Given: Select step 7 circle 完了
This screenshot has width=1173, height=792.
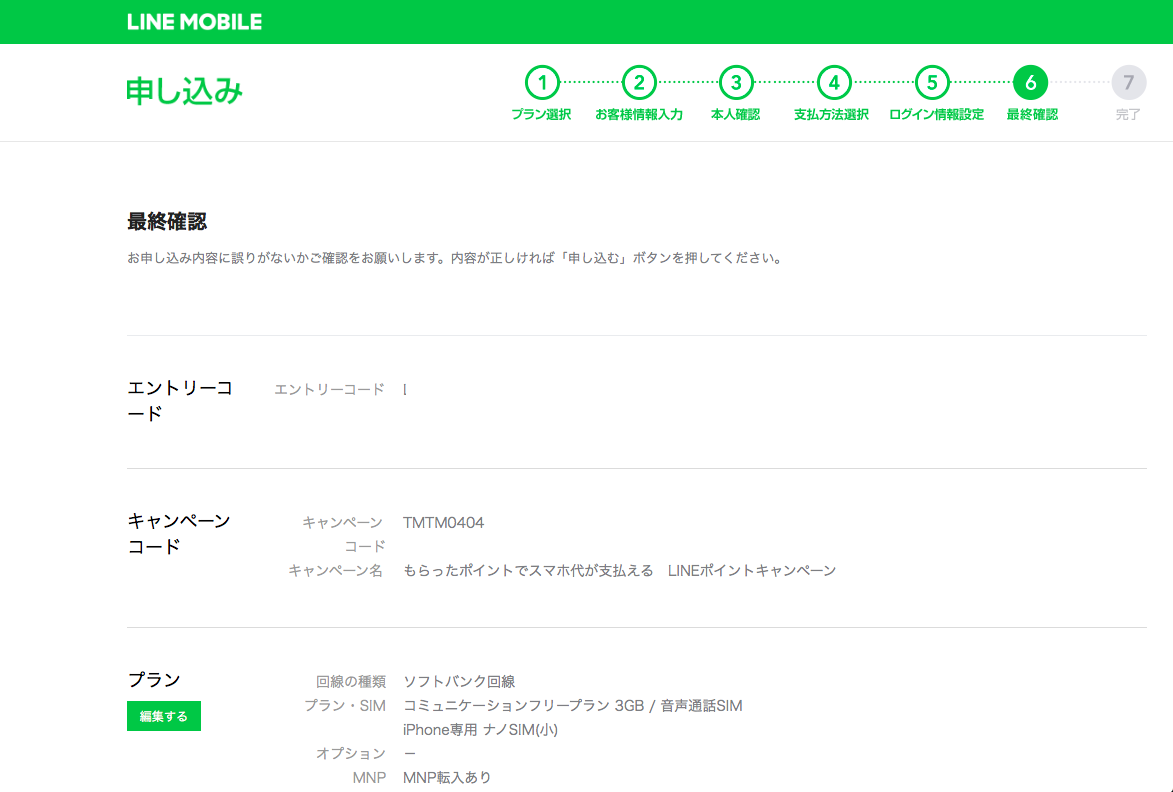Looking at the screenshot, I should coord(1128,83).
